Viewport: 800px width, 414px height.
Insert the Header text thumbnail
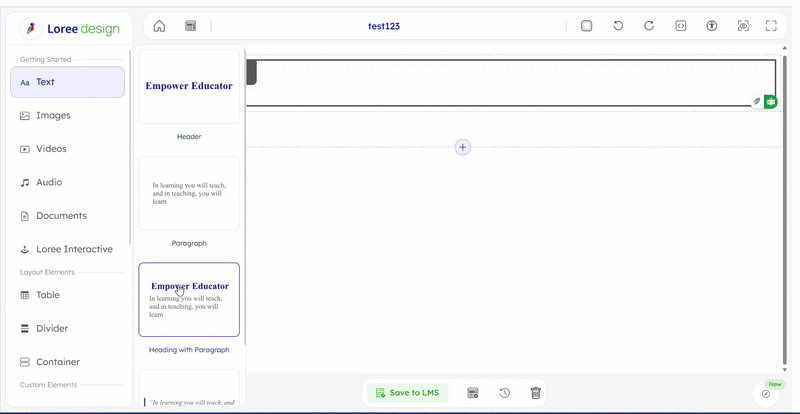pyautogui.click(x=189, y=86)
